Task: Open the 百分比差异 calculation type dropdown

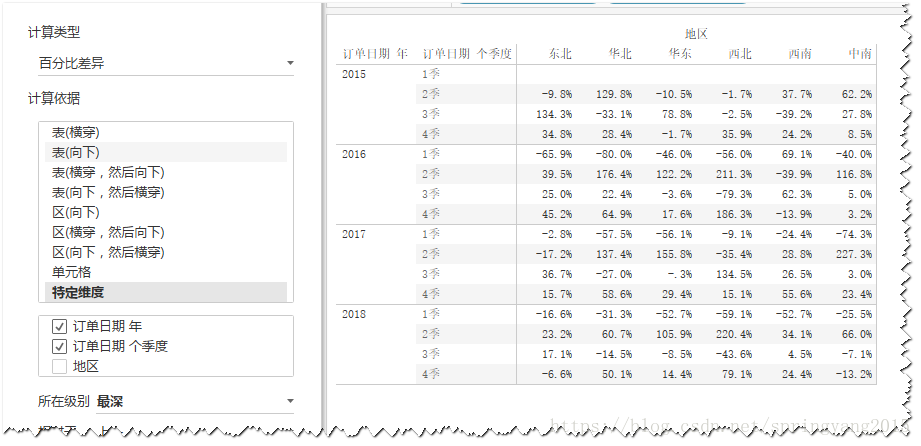Action: point(166,63)
